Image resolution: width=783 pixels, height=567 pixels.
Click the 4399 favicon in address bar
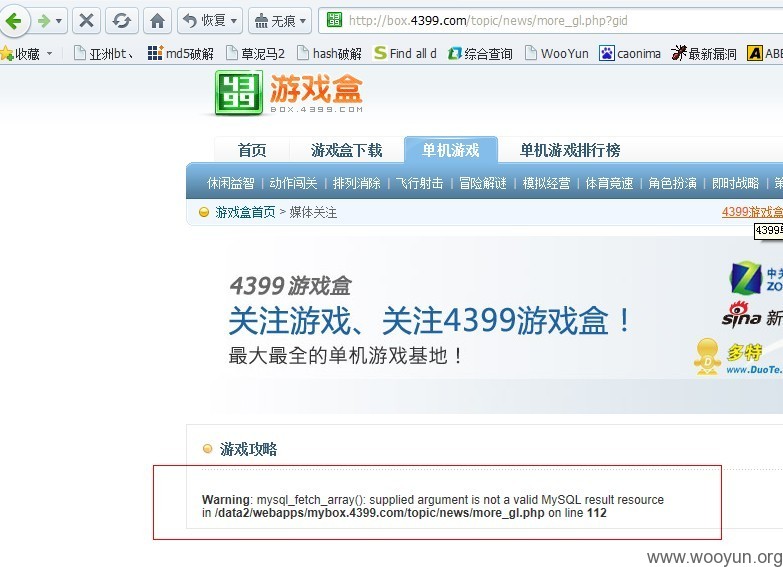(334, 20)
